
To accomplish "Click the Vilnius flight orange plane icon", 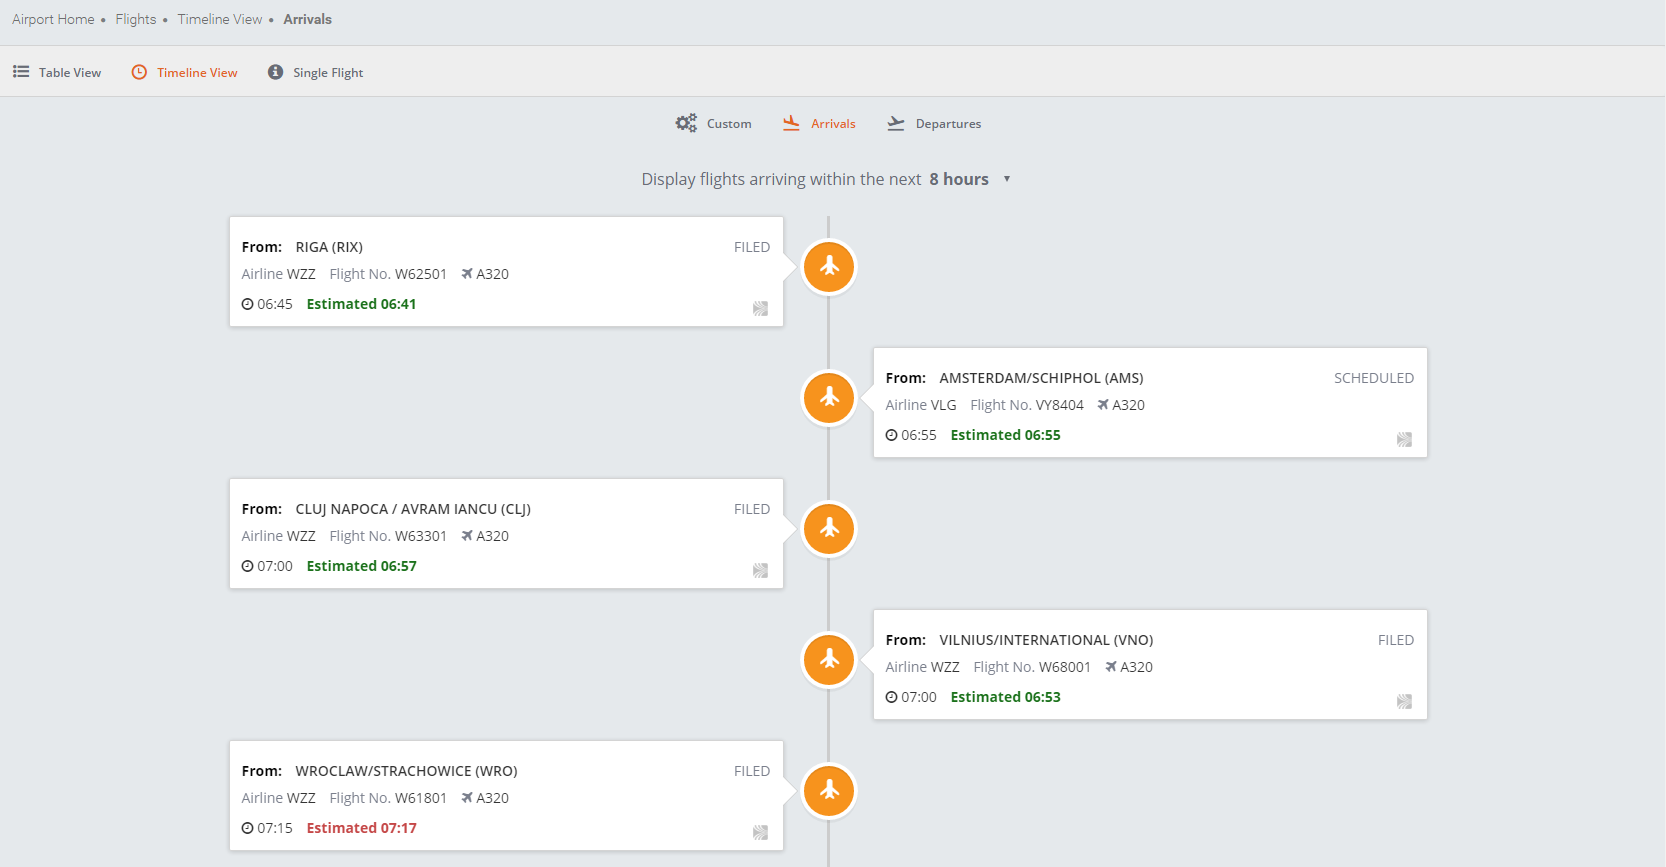I will [x=829, y=660].
